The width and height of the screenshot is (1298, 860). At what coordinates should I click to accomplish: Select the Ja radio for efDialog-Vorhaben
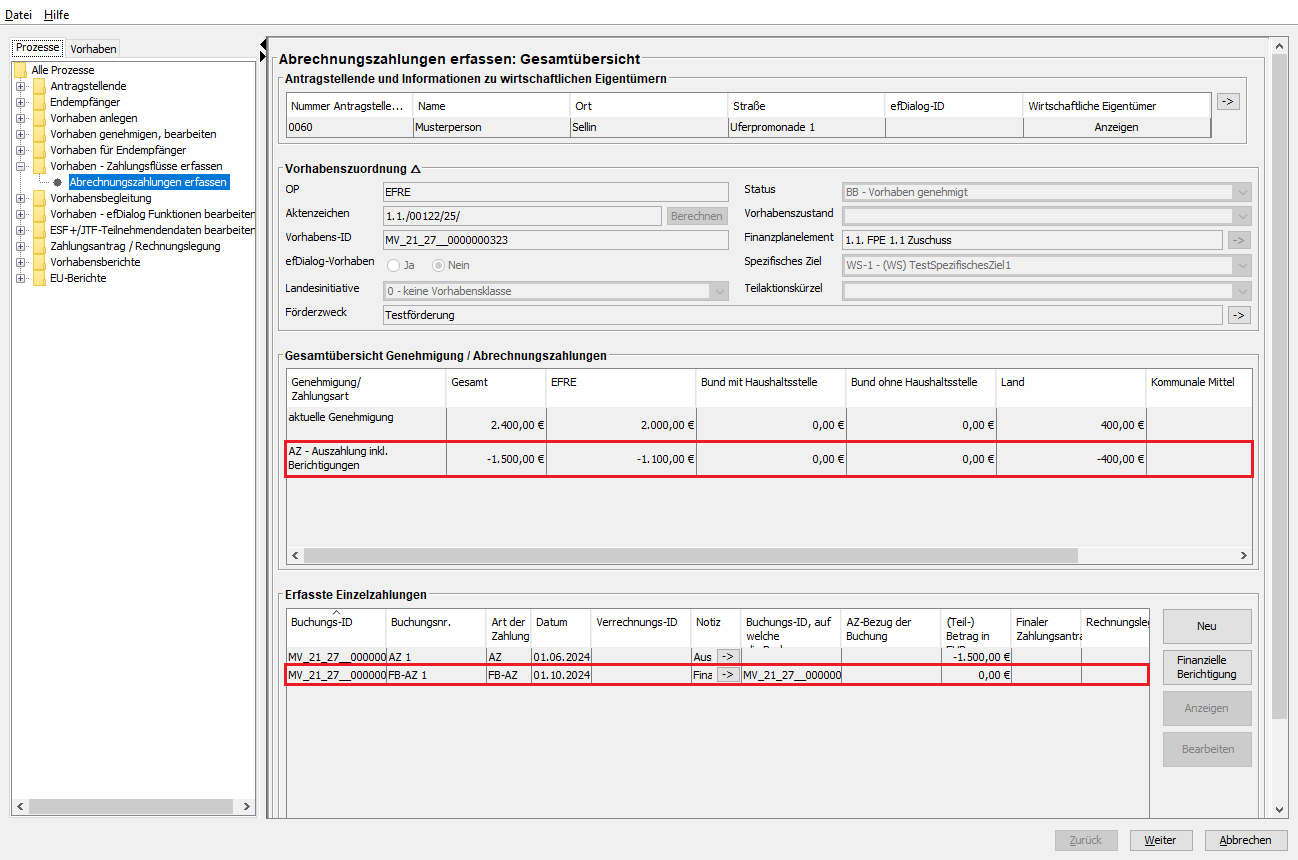393,265
